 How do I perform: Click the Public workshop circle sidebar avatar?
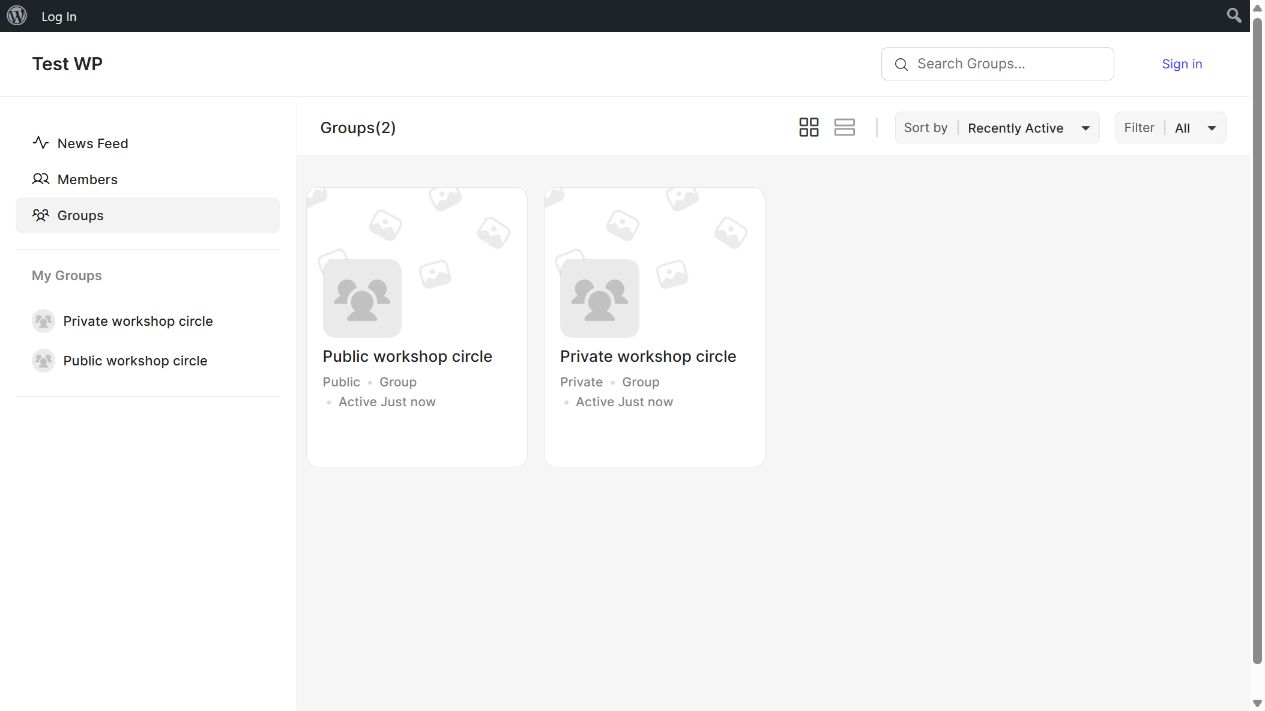tap(43, 361)
